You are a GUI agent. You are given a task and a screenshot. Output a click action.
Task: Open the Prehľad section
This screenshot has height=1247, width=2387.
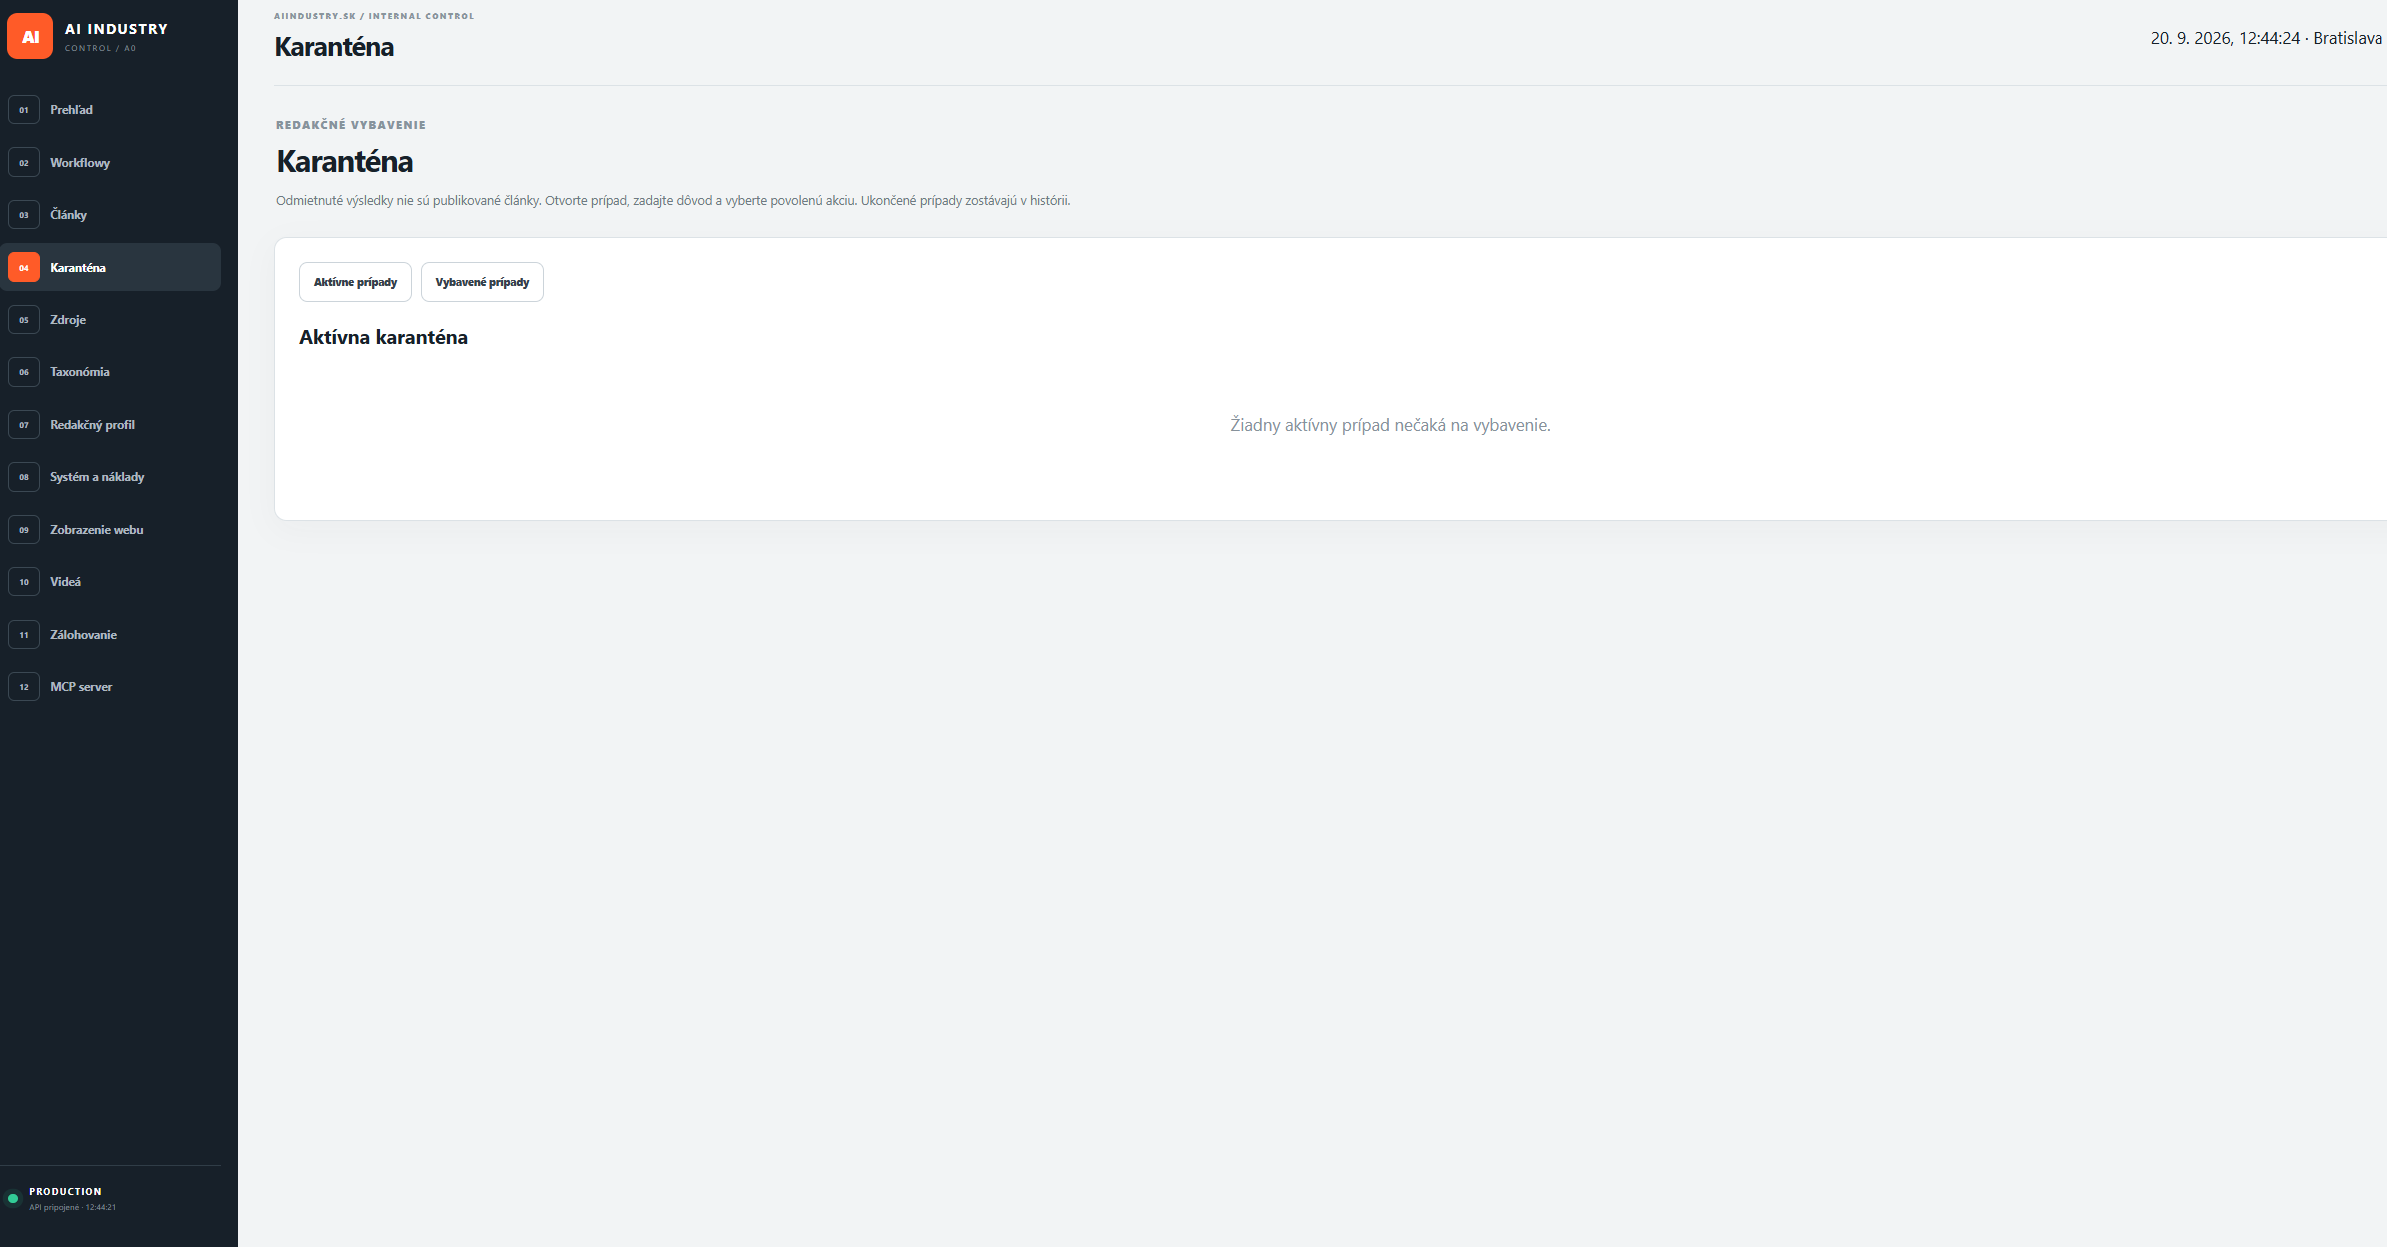click(x=110, y=110)
